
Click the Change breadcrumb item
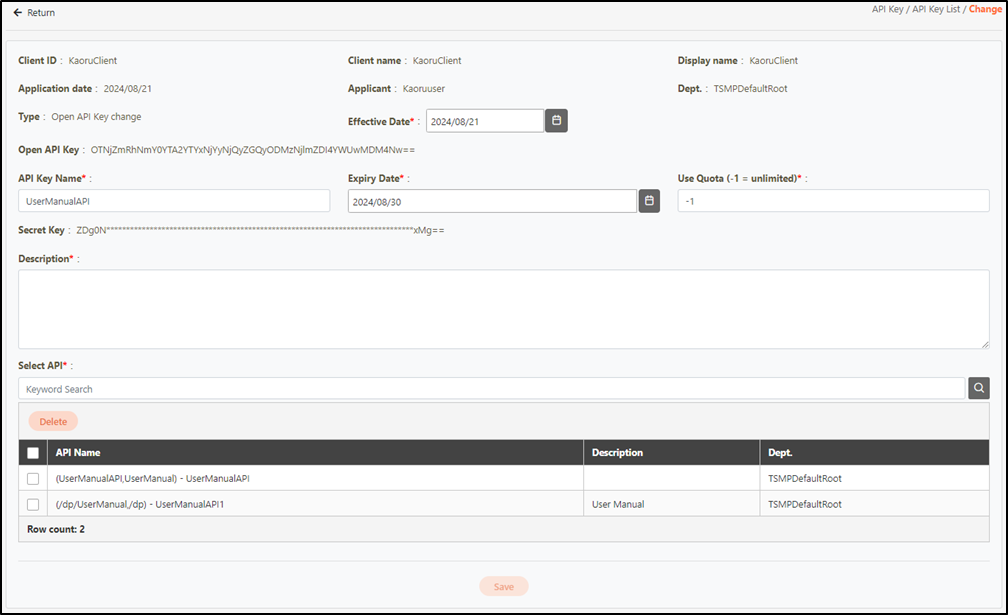click(x=985, y=9)
